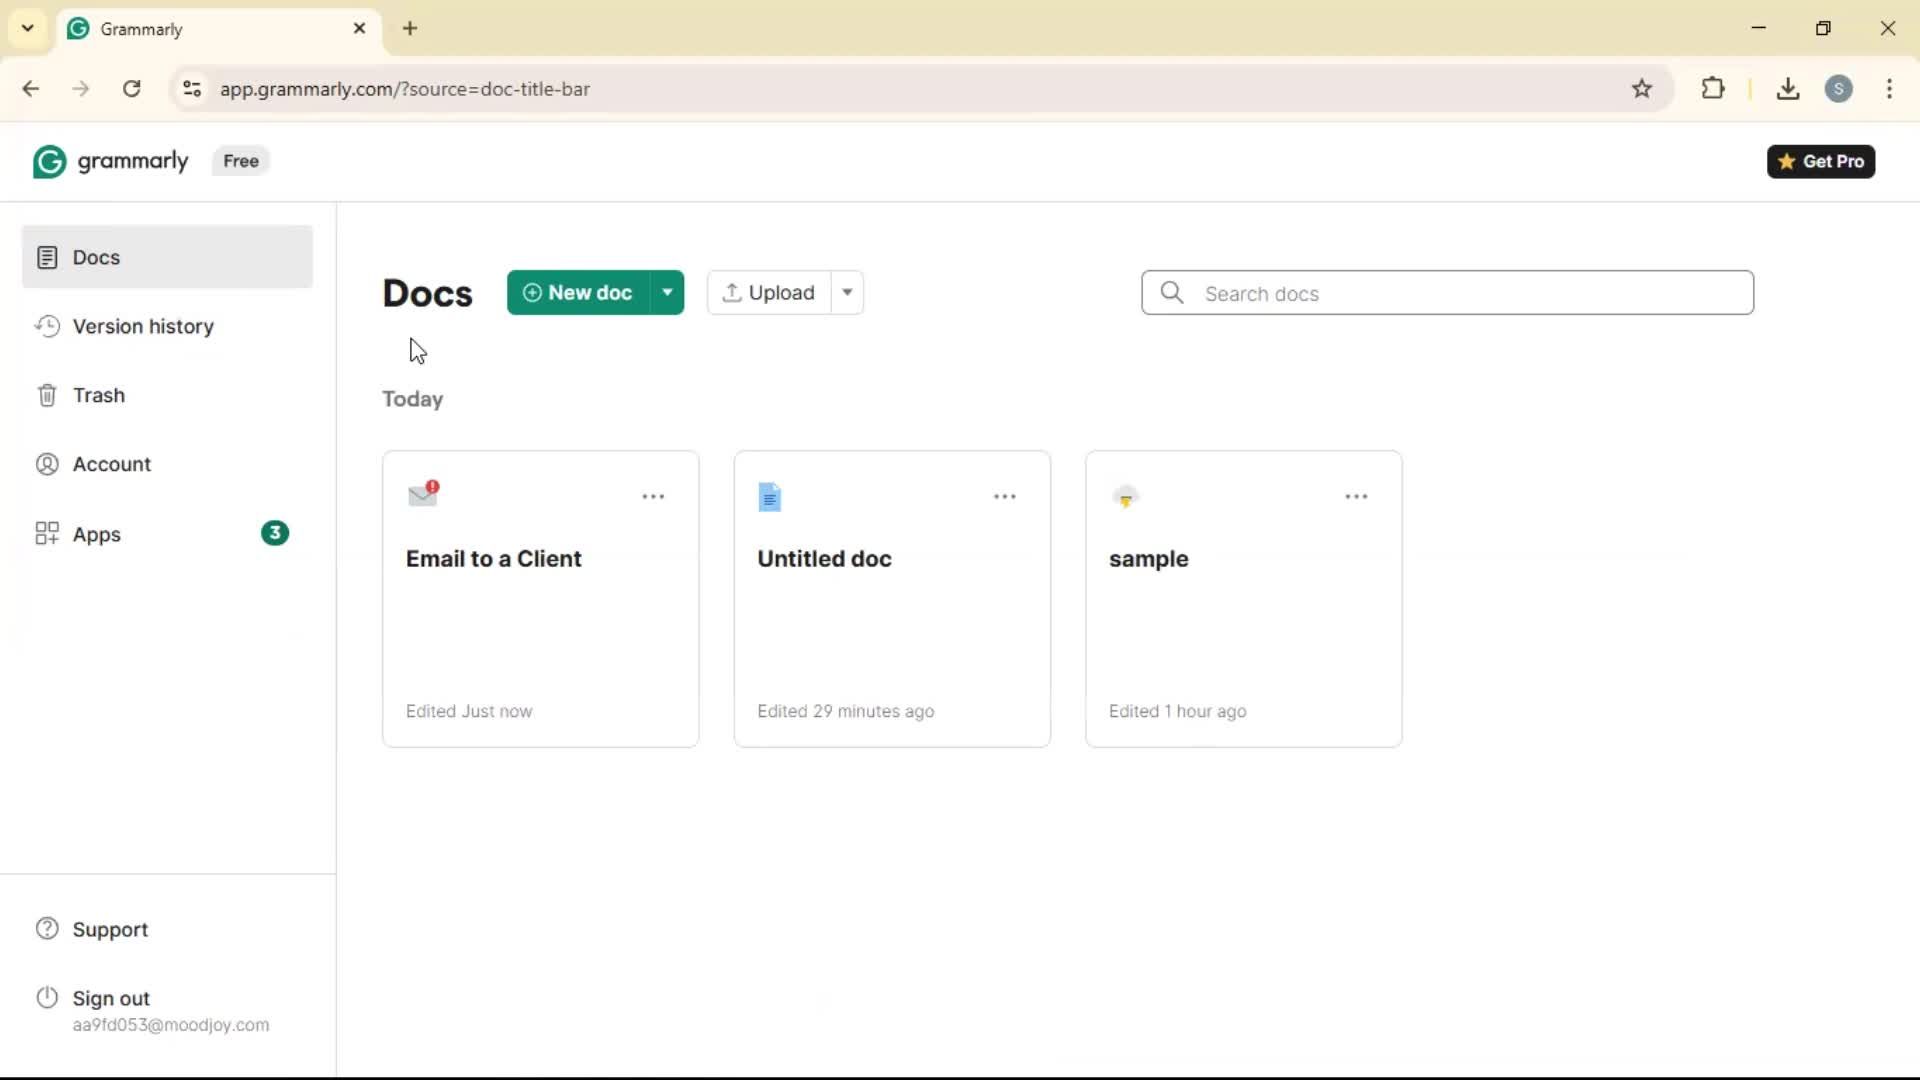Click the Get Pro button
The image size is (1920, 1080).
pos(1821,161)
